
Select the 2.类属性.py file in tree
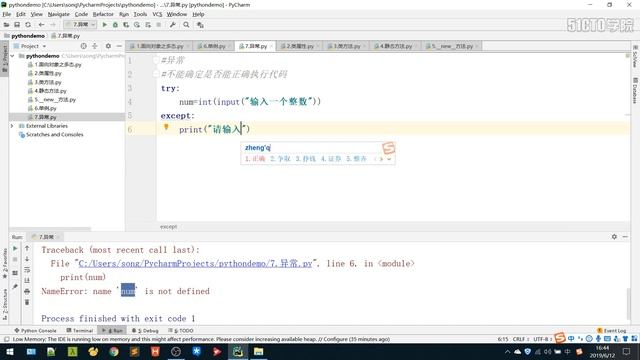click(x=47, y=73)
